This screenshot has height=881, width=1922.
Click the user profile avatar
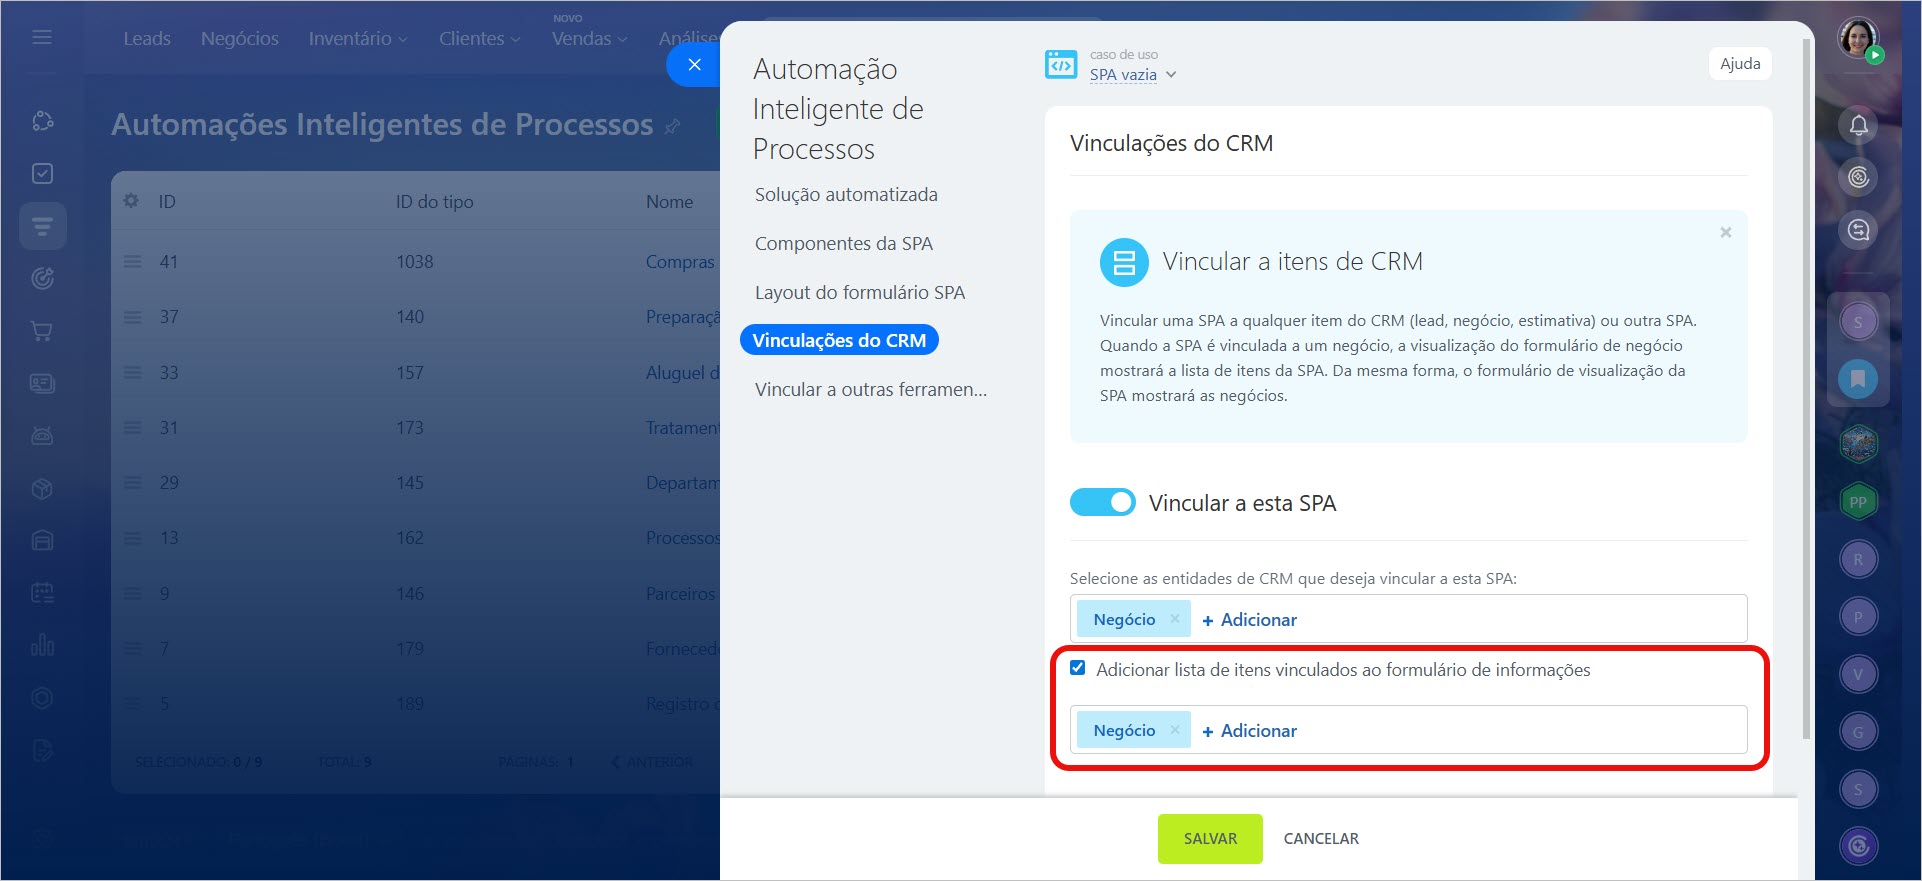[x=1858, y=38]
